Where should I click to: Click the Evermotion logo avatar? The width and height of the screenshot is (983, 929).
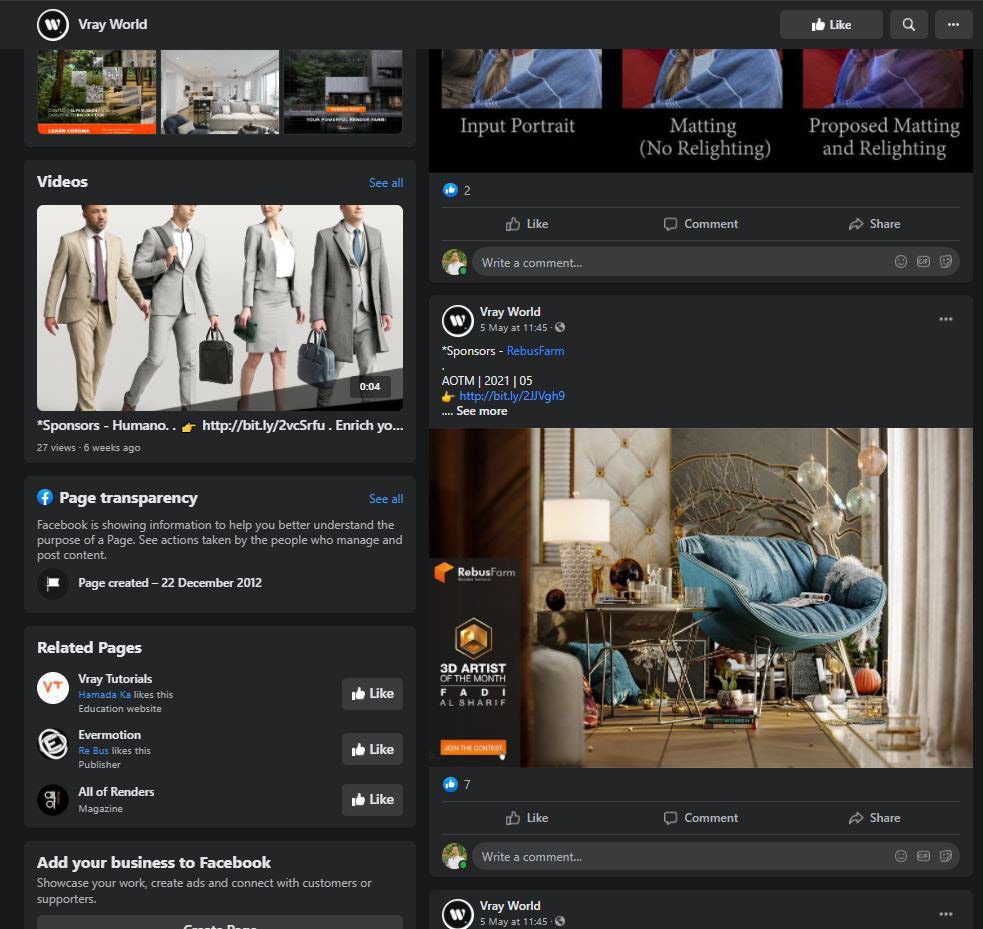53,744
